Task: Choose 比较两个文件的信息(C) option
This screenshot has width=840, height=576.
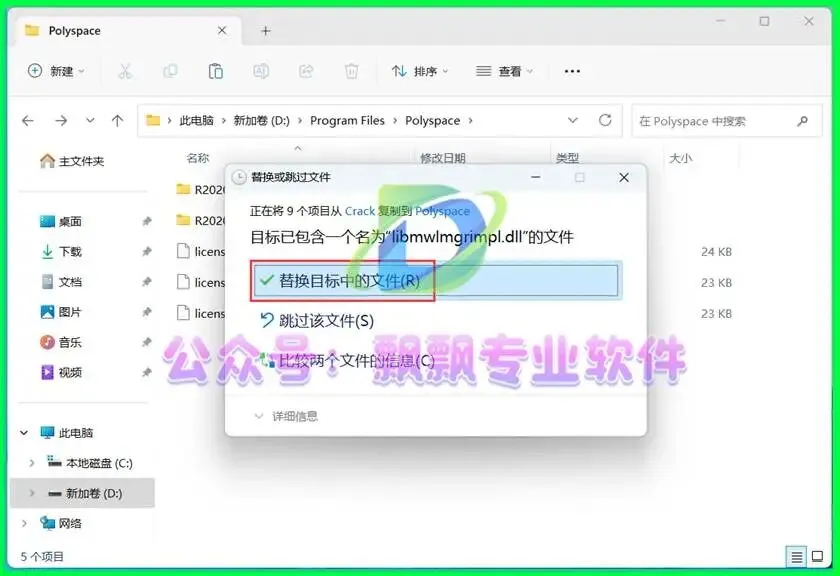Action: [347, 361]
